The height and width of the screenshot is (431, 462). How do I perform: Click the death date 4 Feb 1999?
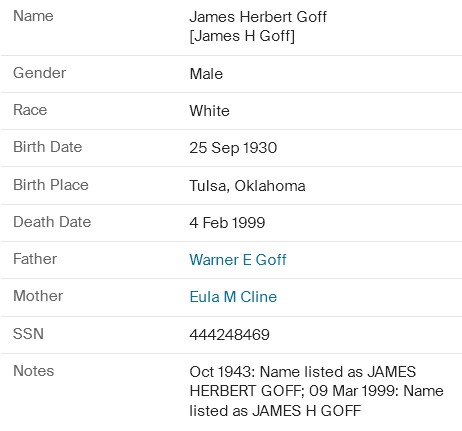click(x=227, y=222)
